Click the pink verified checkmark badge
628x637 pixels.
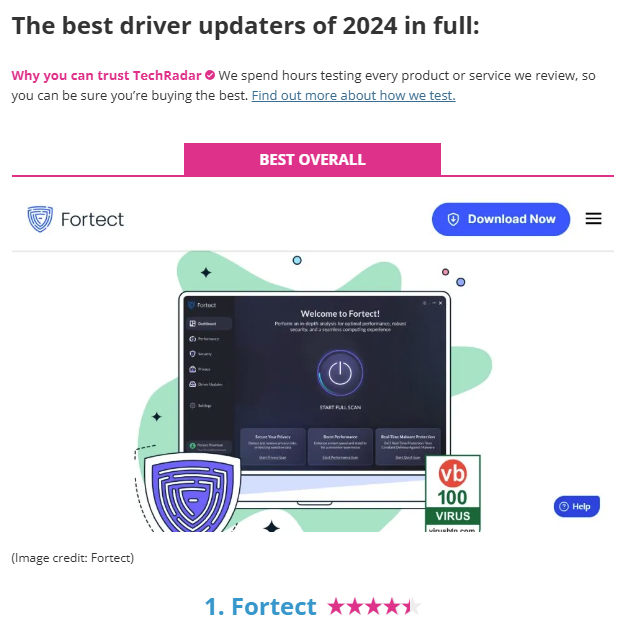pos(210,75)
